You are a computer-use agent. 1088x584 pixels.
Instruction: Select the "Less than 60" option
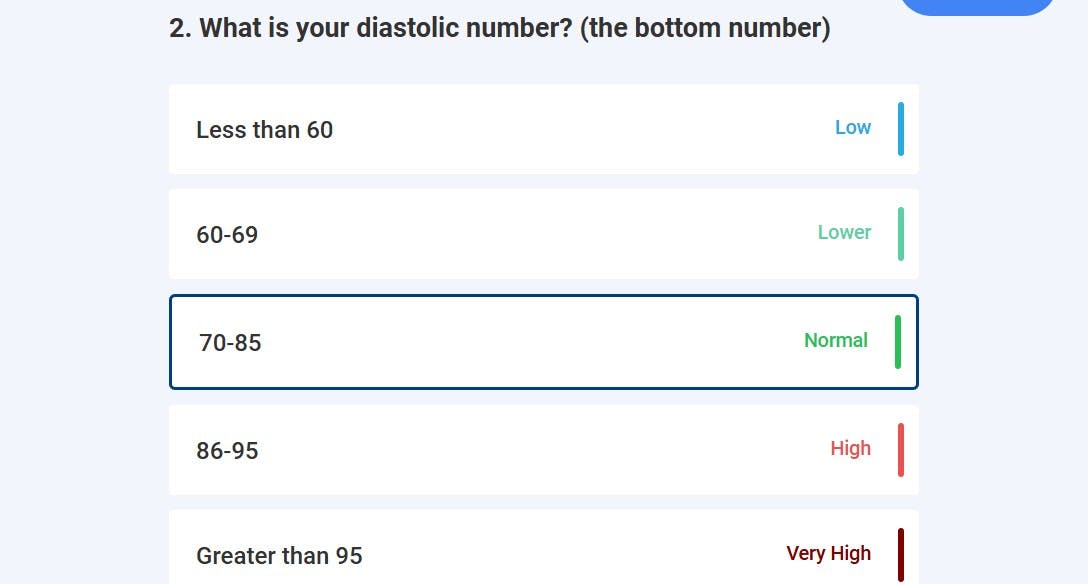(544, 129)
